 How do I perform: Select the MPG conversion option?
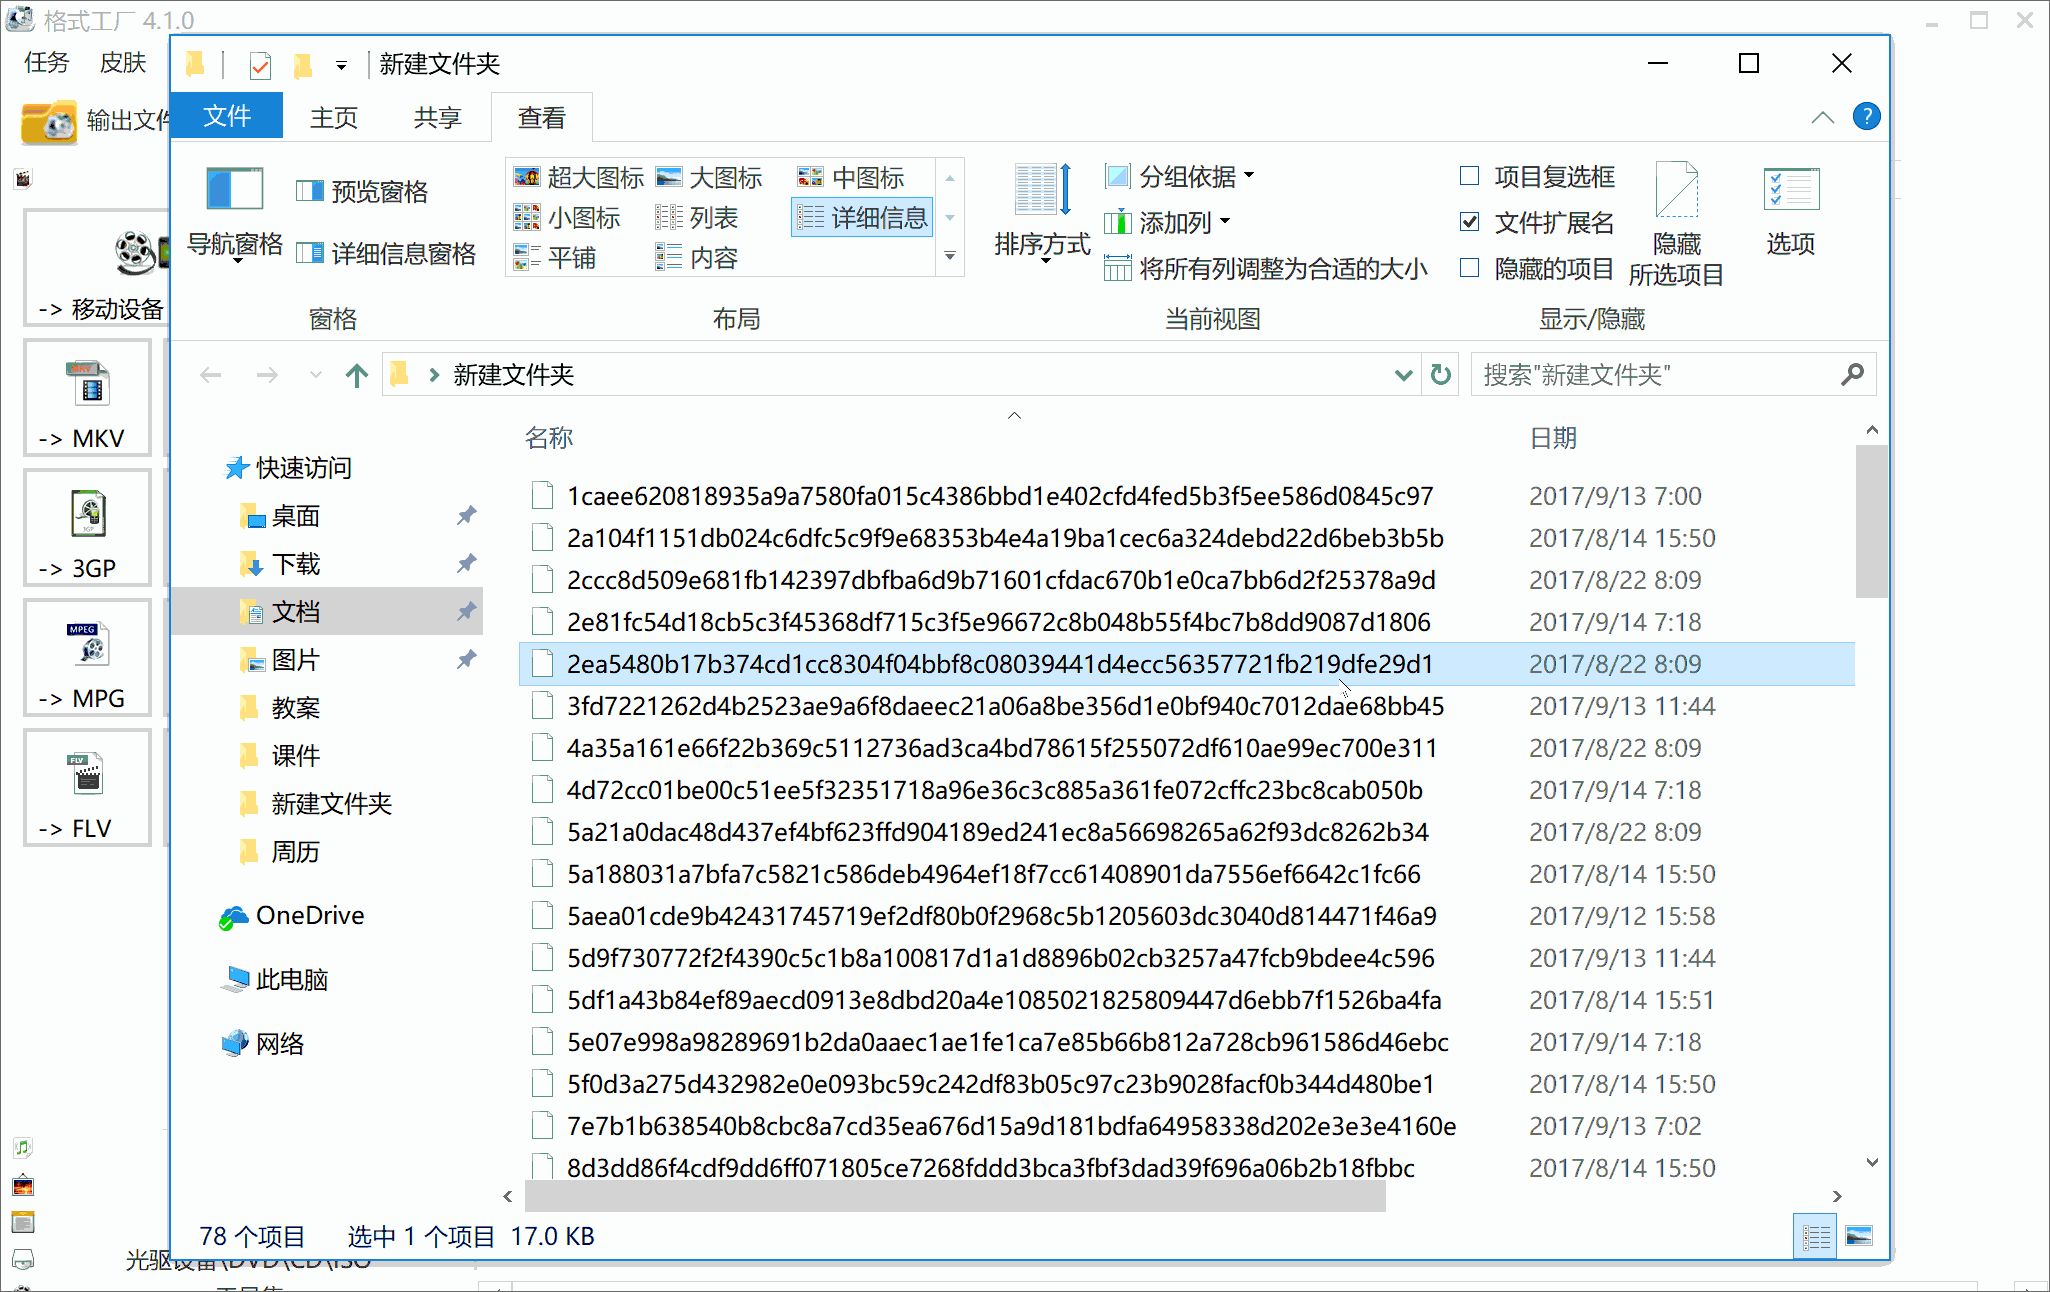click(87, 658)
